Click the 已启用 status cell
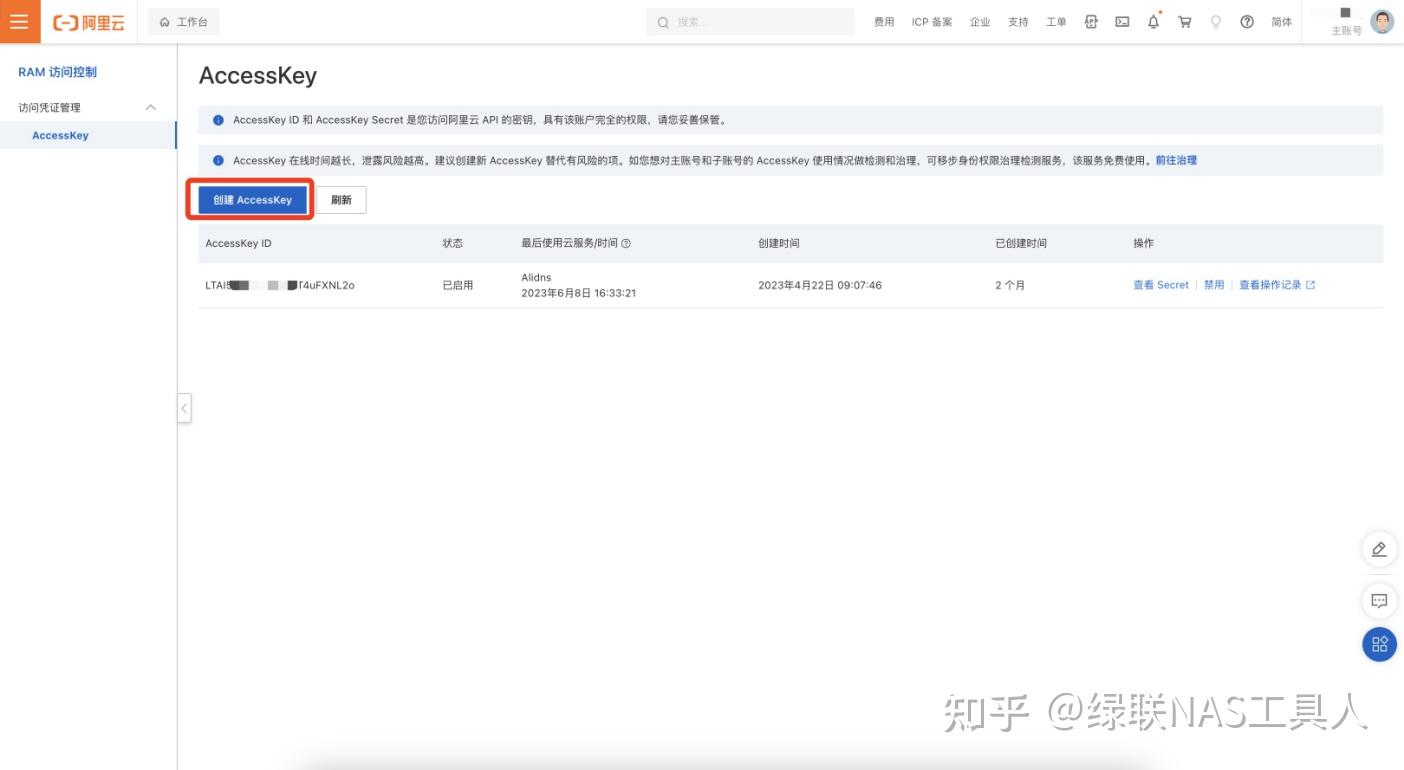This screenshot has height=770, width=1404. [x=458, y=285]
